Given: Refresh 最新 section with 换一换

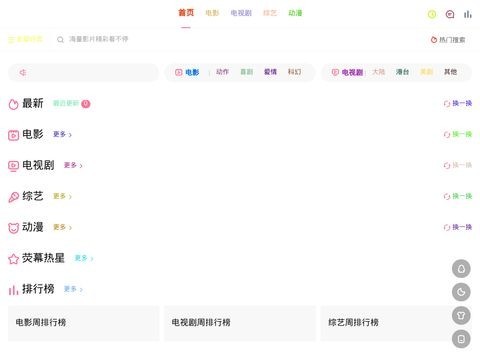Looking at the screenshot, I should pyautogui.click(x=458, y=103).
